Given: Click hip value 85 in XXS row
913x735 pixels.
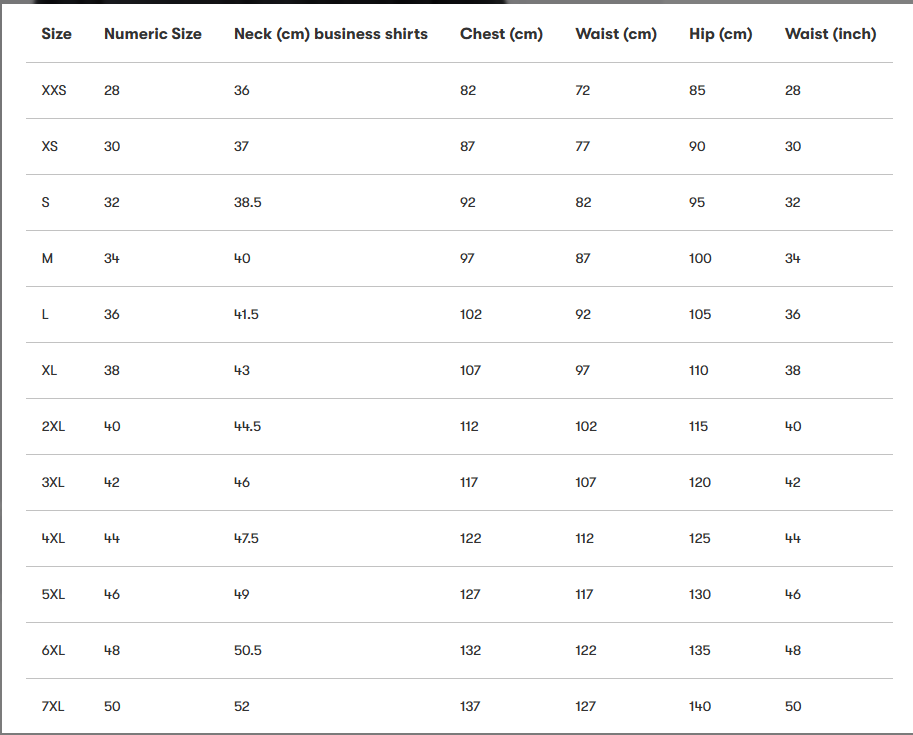Looking at the screenshot, I should 697,90.
